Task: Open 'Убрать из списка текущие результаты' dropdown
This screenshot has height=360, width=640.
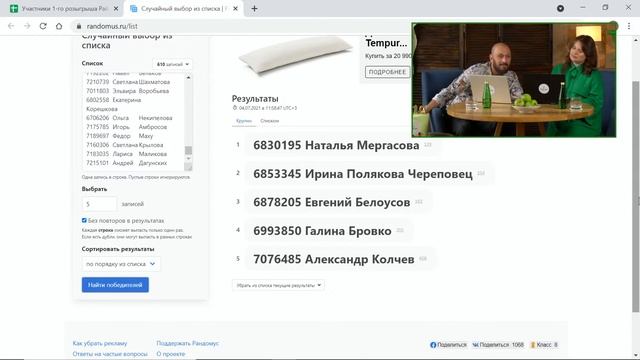Action: 278,285
